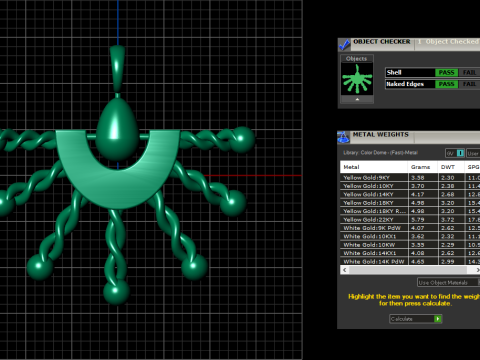Click the Shell check label

[x=394, y=72]
